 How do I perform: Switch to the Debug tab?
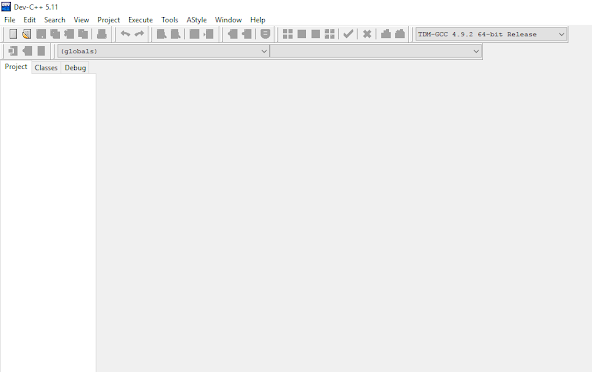(75, 68)
